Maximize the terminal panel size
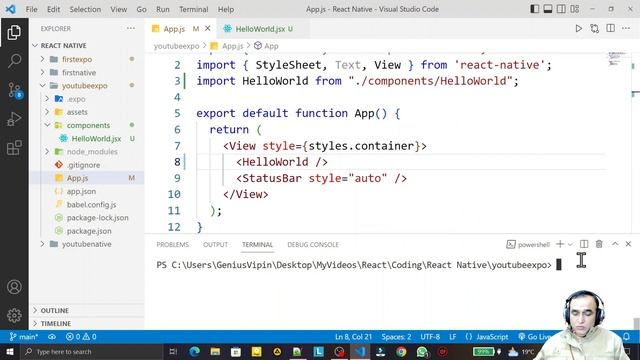The image size is (640, 360). click(x=615, y=244)
